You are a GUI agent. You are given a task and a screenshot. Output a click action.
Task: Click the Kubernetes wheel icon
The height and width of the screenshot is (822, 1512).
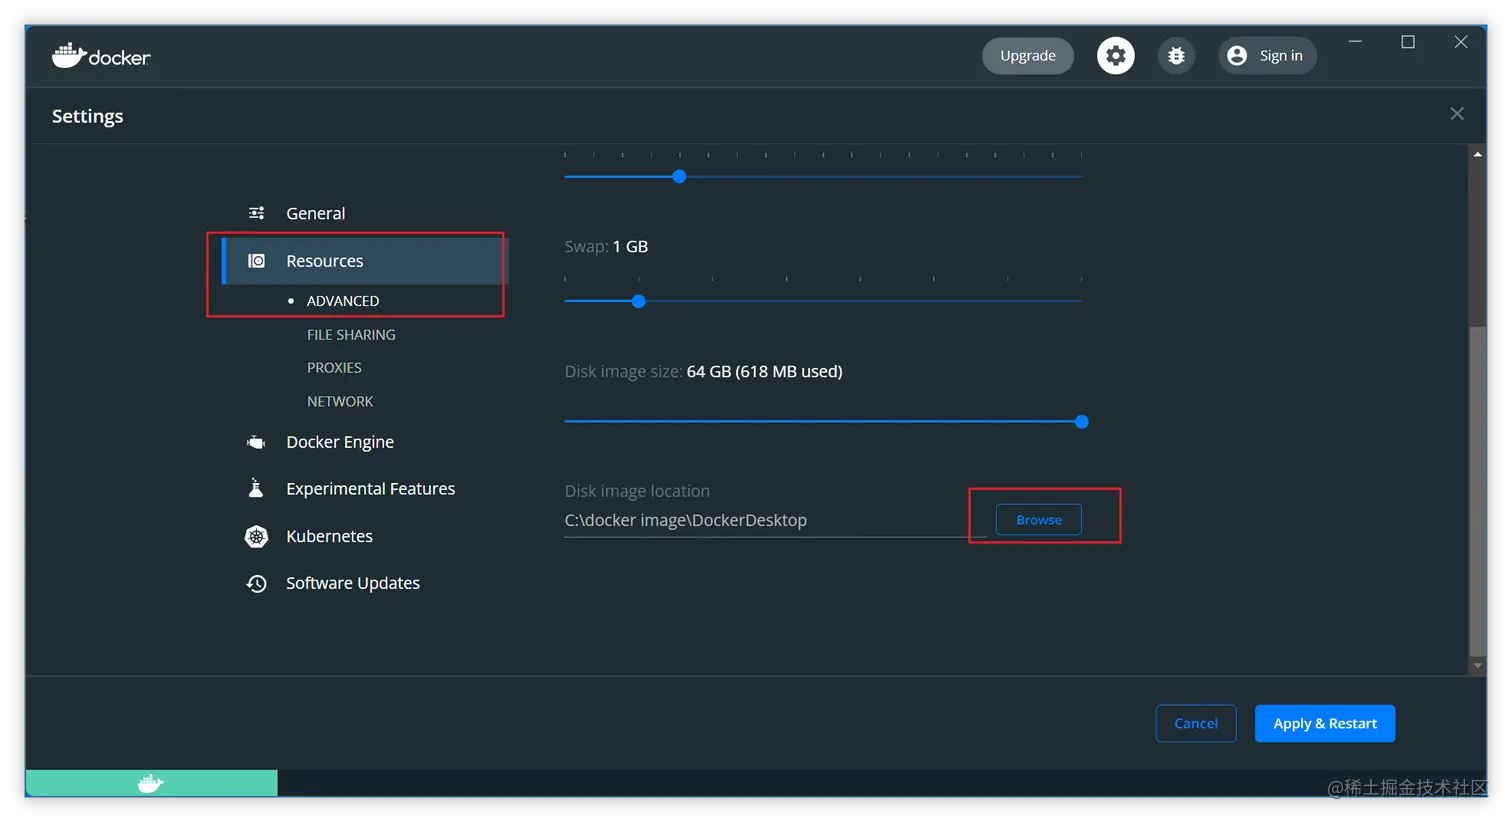[257, 537]
